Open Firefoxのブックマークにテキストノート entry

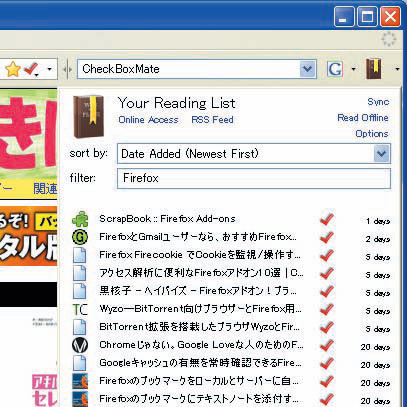[x=200, y=399]
